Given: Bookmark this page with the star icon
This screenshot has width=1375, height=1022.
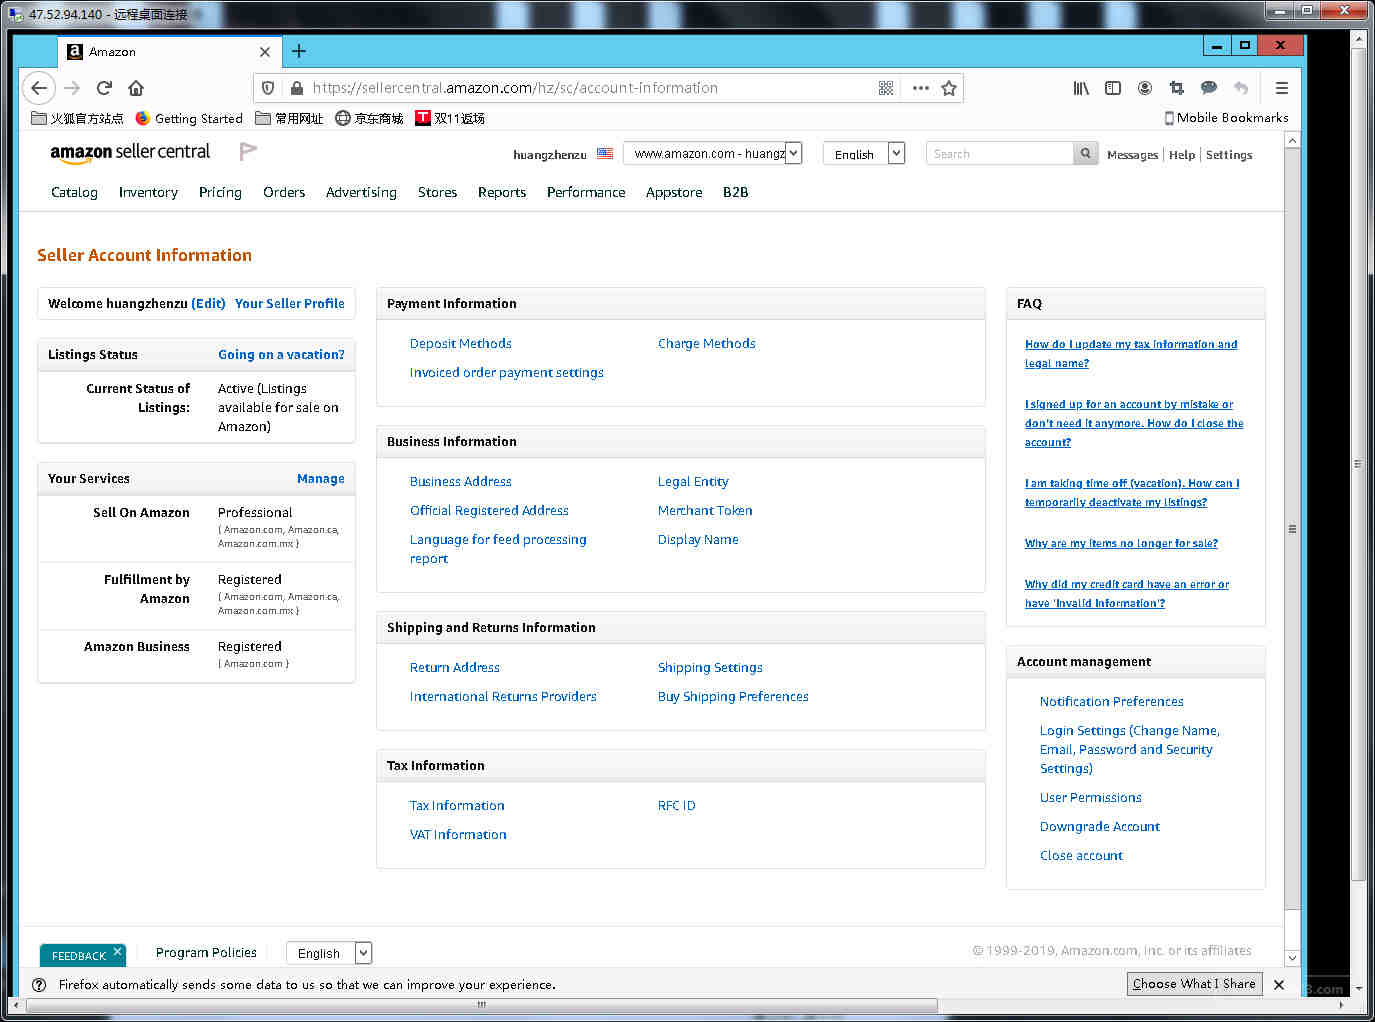Looking at the screenshot, I should coord(949,88).
